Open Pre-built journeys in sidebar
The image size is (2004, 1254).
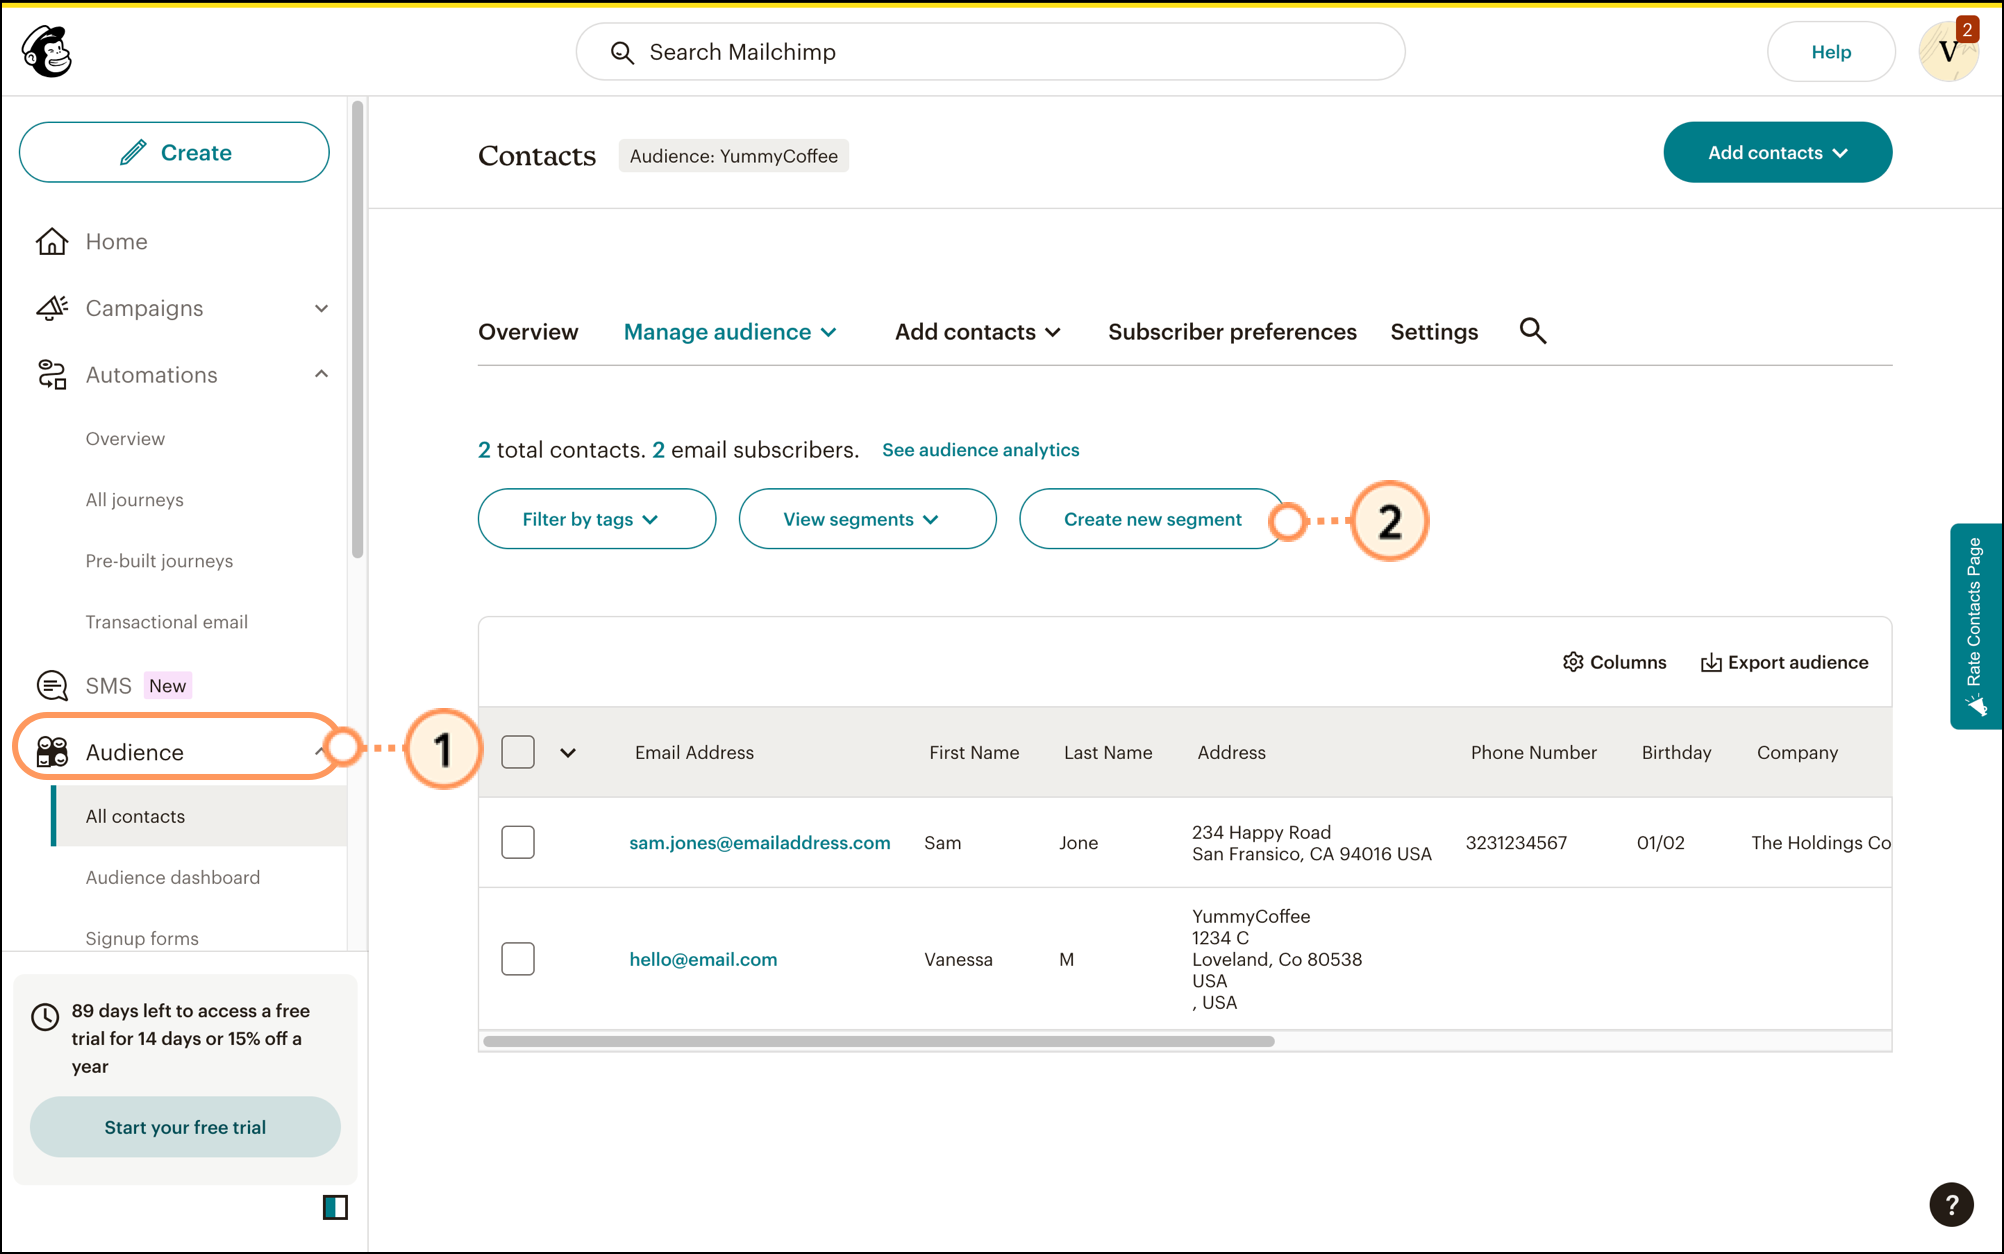coord(159,561)
